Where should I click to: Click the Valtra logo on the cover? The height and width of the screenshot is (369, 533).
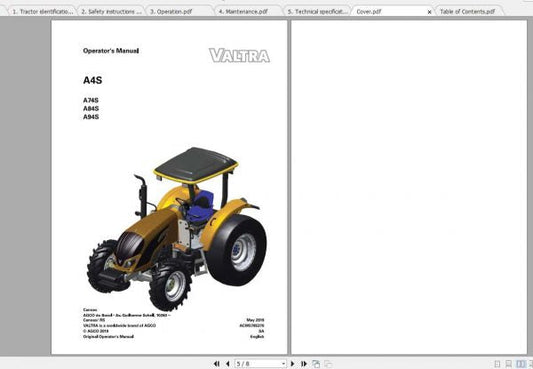point(239,55)
